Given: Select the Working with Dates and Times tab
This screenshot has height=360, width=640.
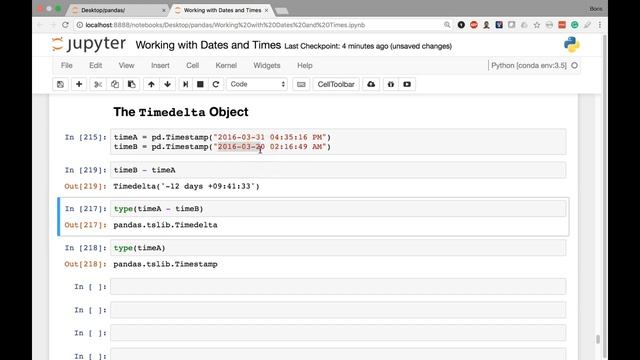Looking at the screenshot, I should [x=222, y=10].
